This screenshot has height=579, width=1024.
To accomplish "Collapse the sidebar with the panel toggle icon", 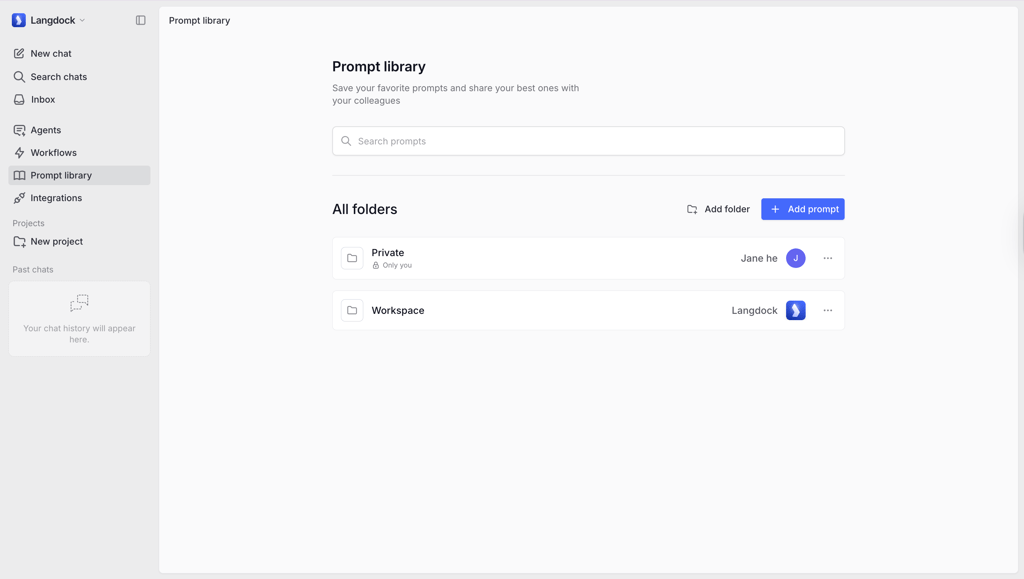I will pyautogui.click(x=140, y=20).
